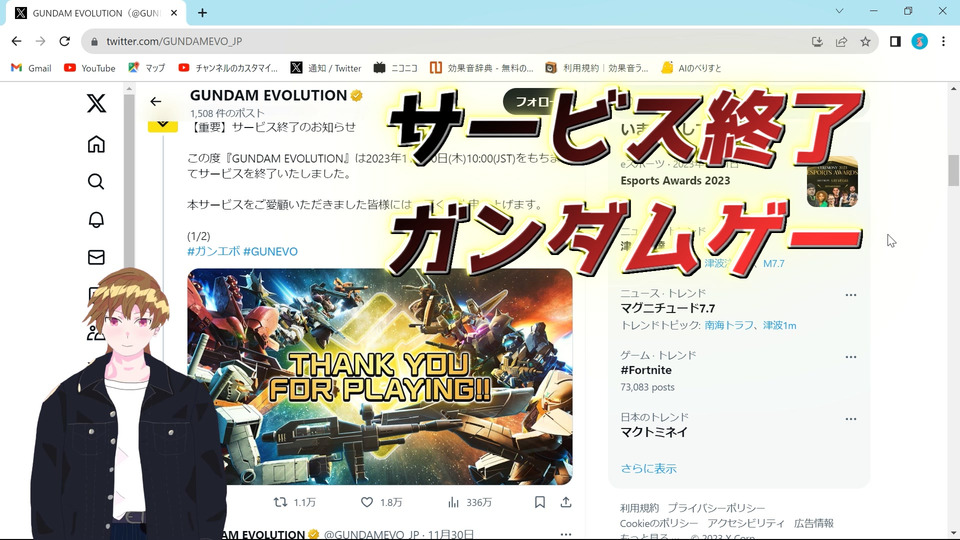
Task: Open more options for マクトミネイ trend
Action: (x=850, y=419)
